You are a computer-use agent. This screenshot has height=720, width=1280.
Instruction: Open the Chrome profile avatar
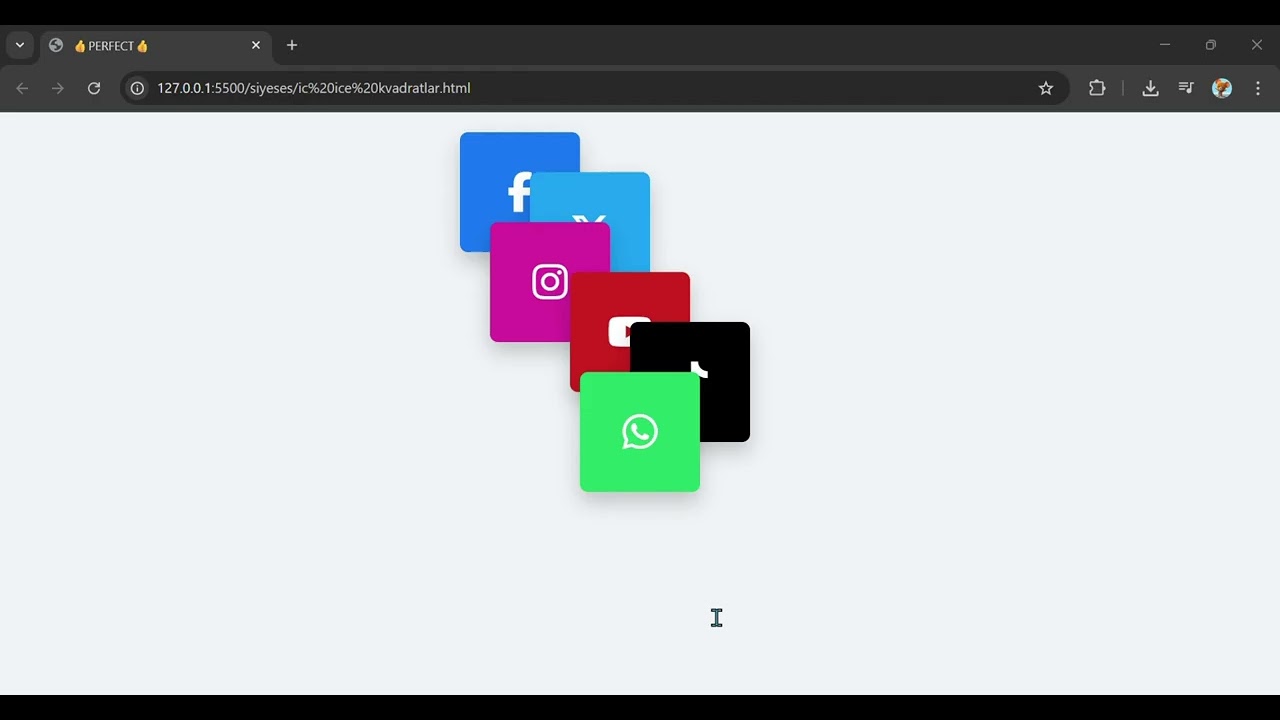(x=1222, y=88)
